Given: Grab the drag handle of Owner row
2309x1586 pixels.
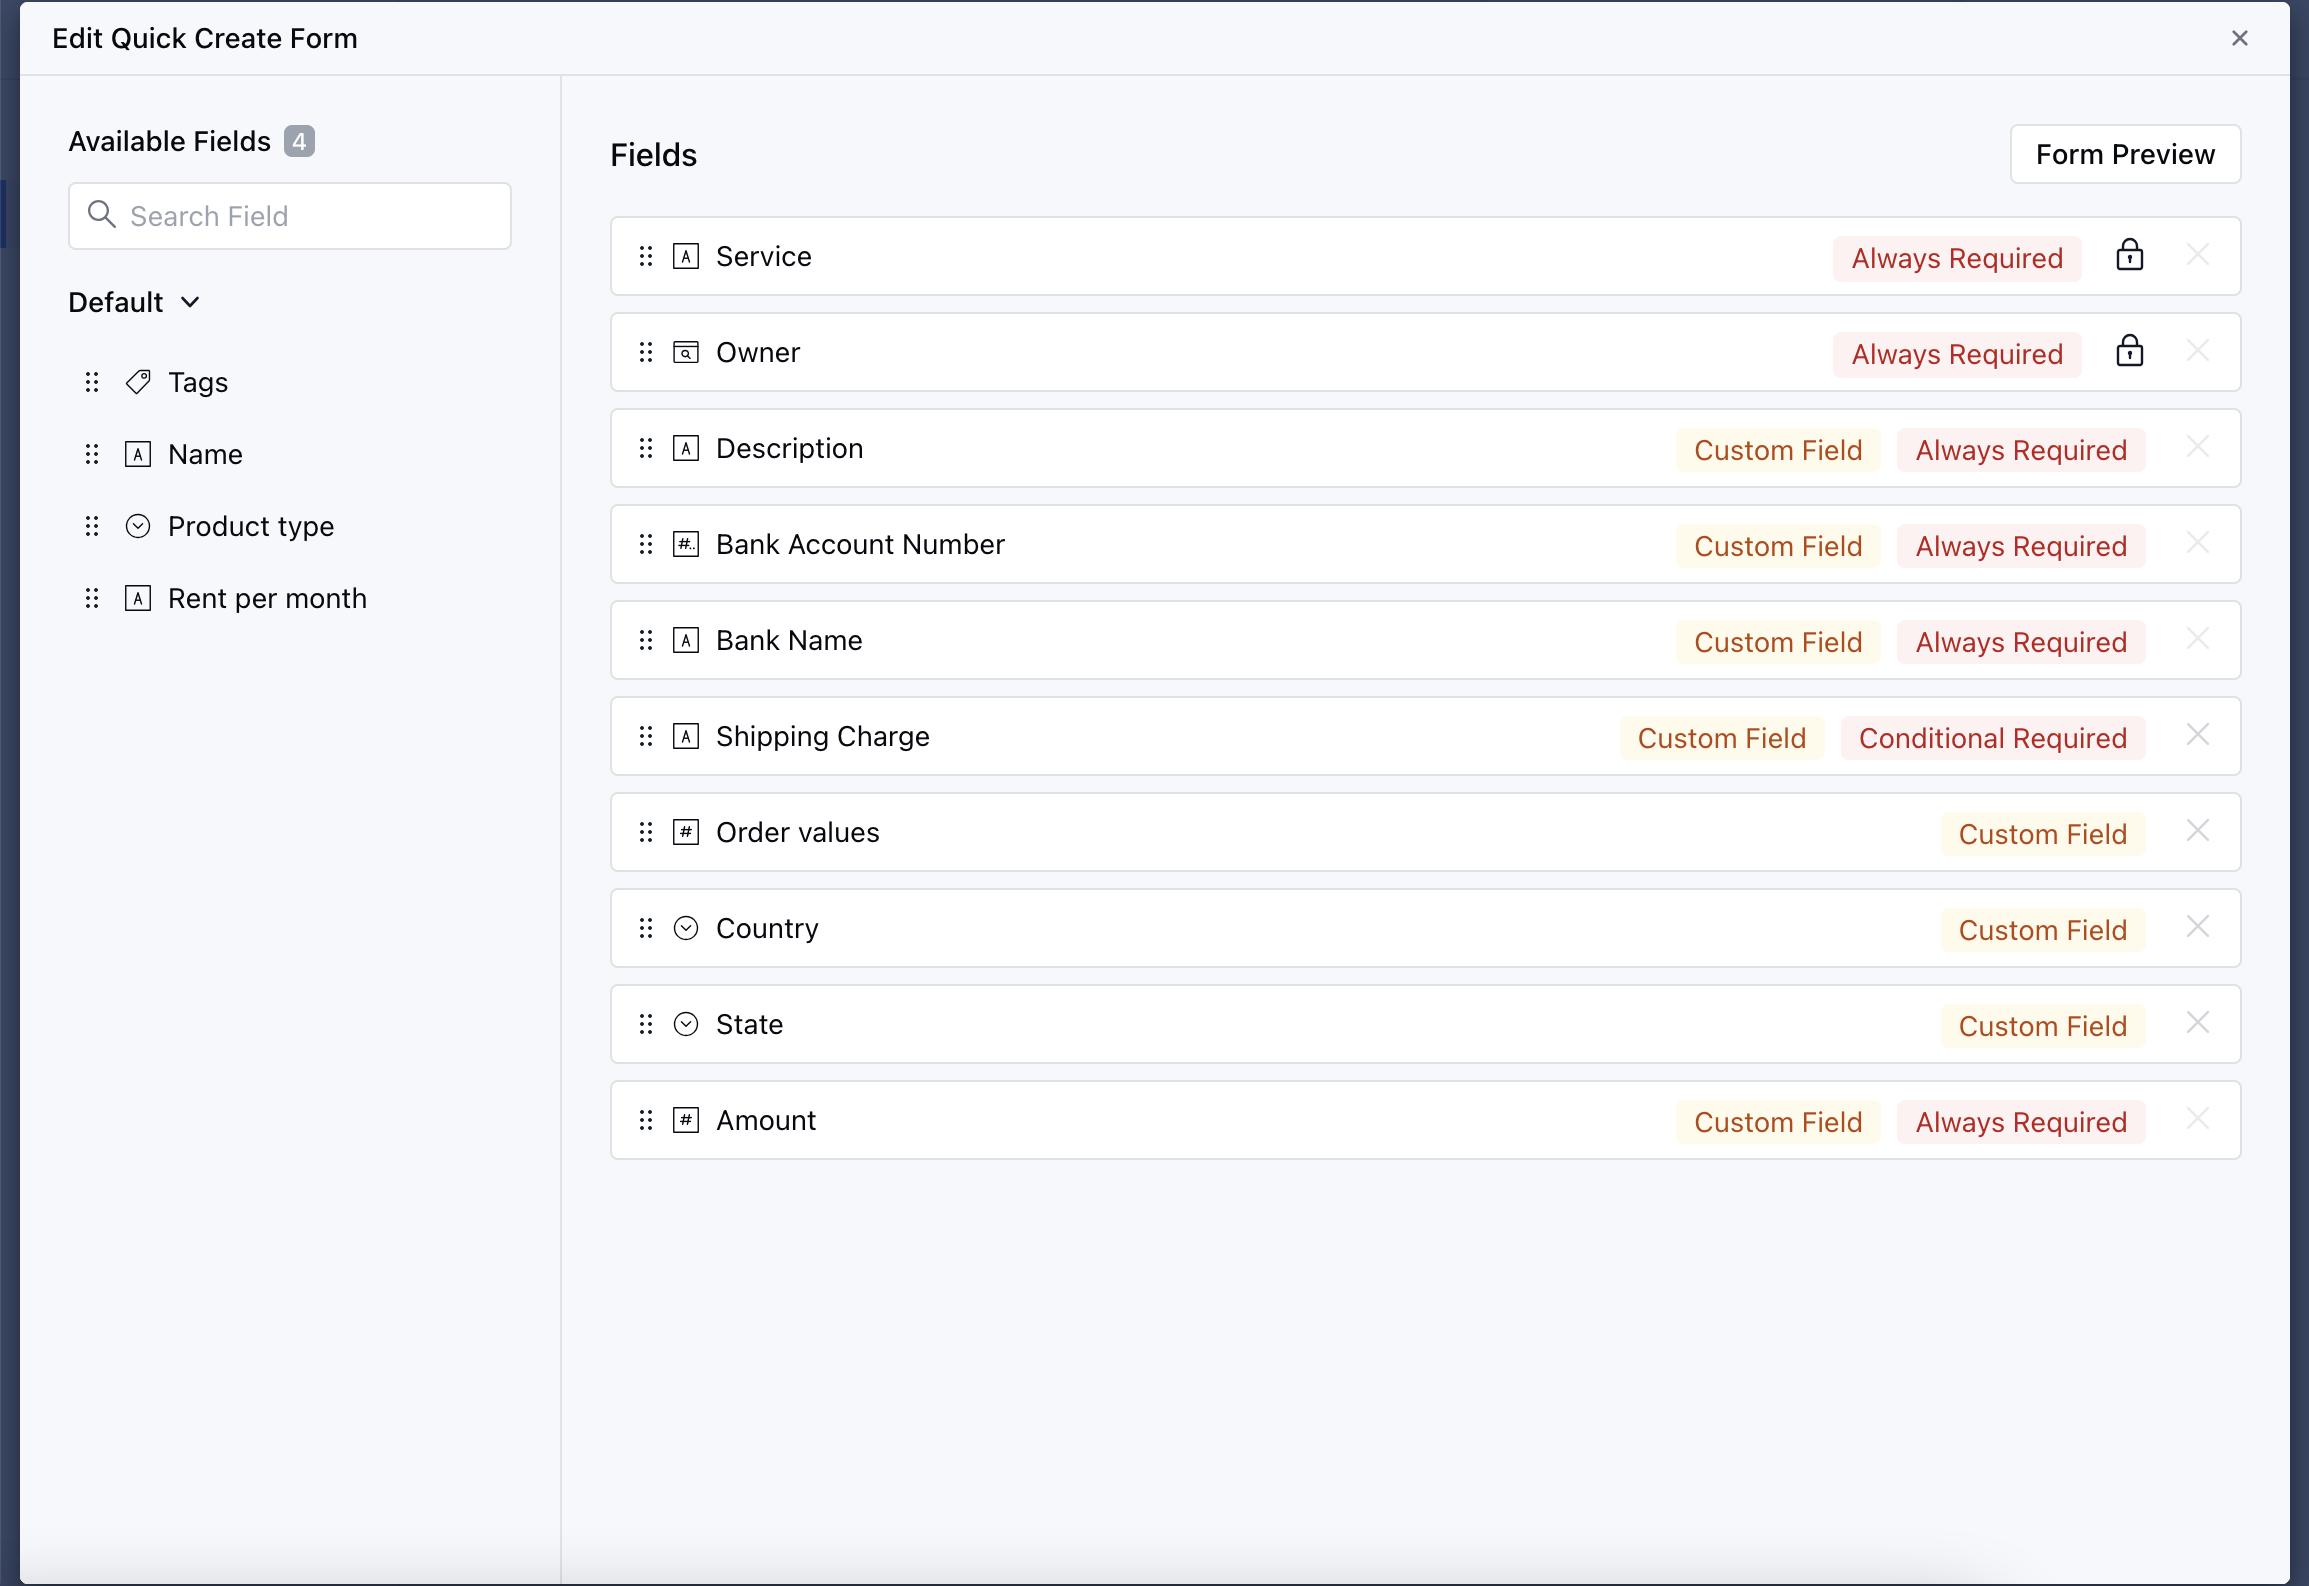Looking at the screenshot, I should pos(646,353).
